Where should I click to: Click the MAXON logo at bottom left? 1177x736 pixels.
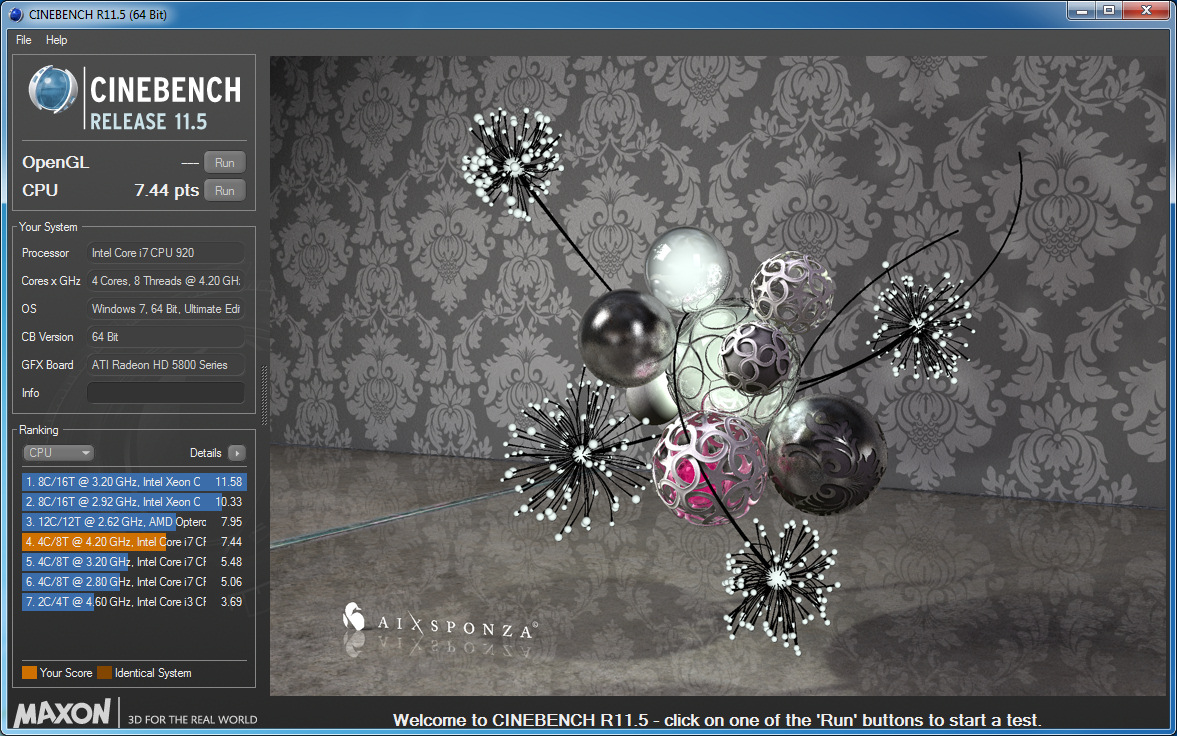click(x=63, y=713)
